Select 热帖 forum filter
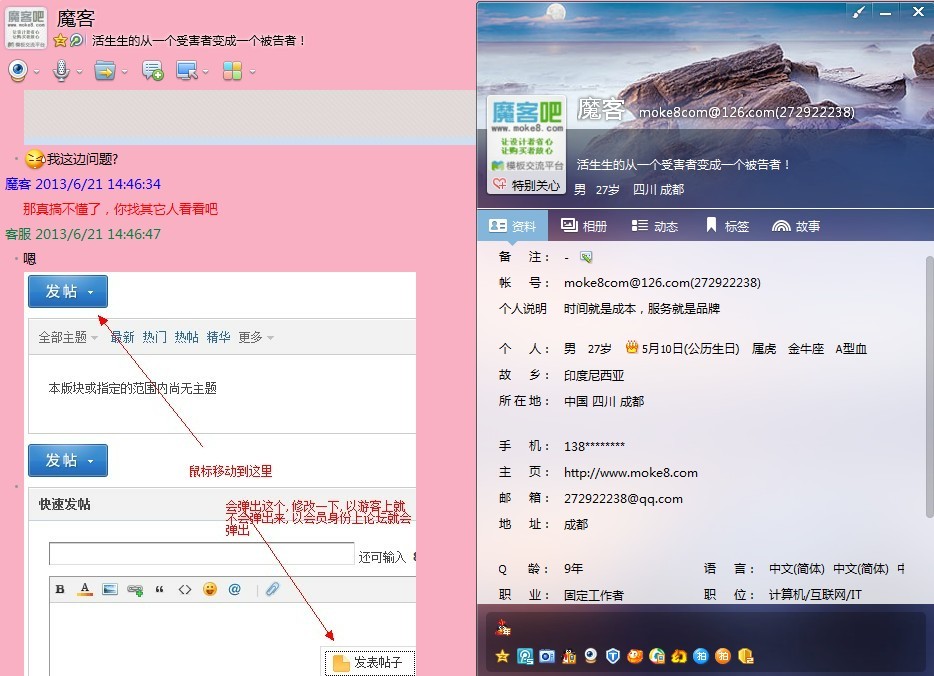Screen dimensions: 934x676 186,337
